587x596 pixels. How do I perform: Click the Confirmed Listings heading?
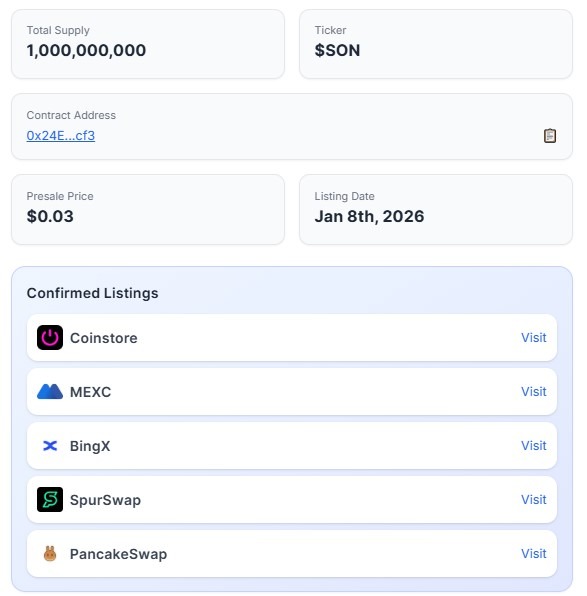point(92,293)
